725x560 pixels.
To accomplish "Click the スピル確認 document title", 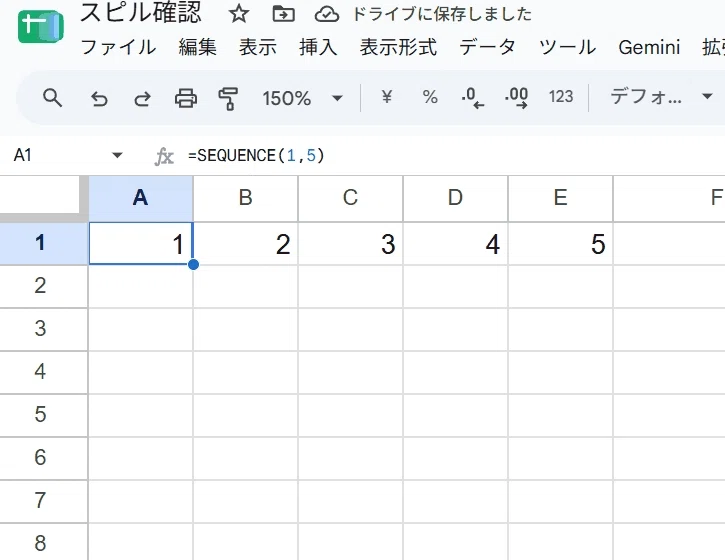I will tap(141, 12).
